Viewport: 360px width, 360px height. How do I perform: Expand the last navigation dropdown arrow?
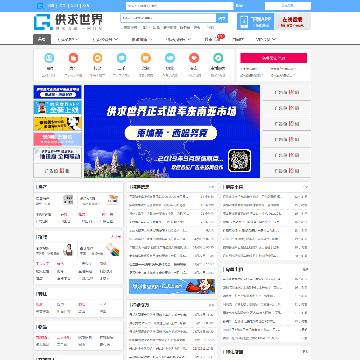tap(274, 39)
